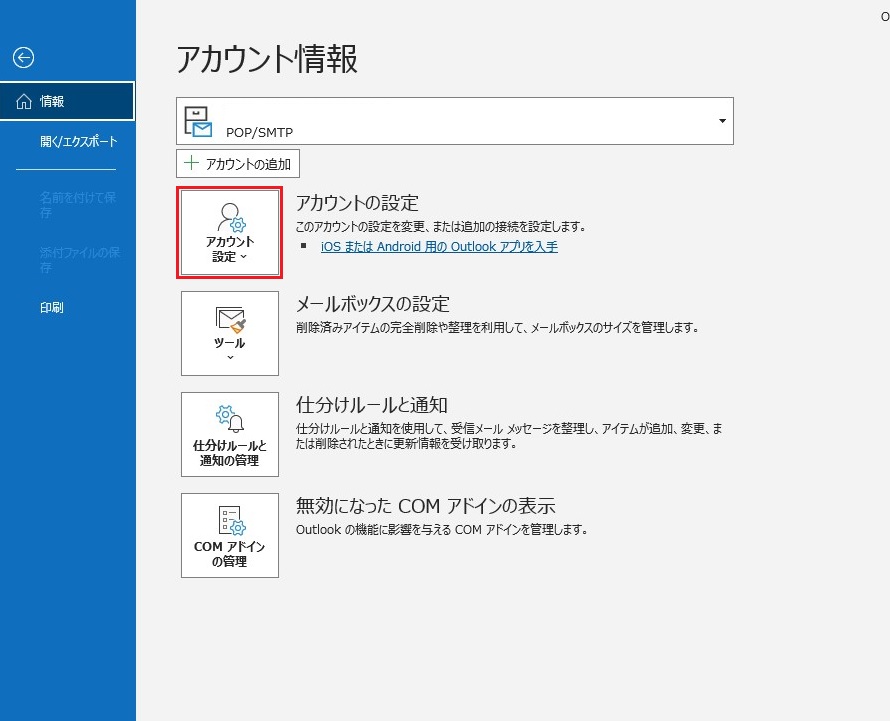Select 印刷 in the left sidebar
The height and width of the screenshot is (721, 890).
click(52, 308)
